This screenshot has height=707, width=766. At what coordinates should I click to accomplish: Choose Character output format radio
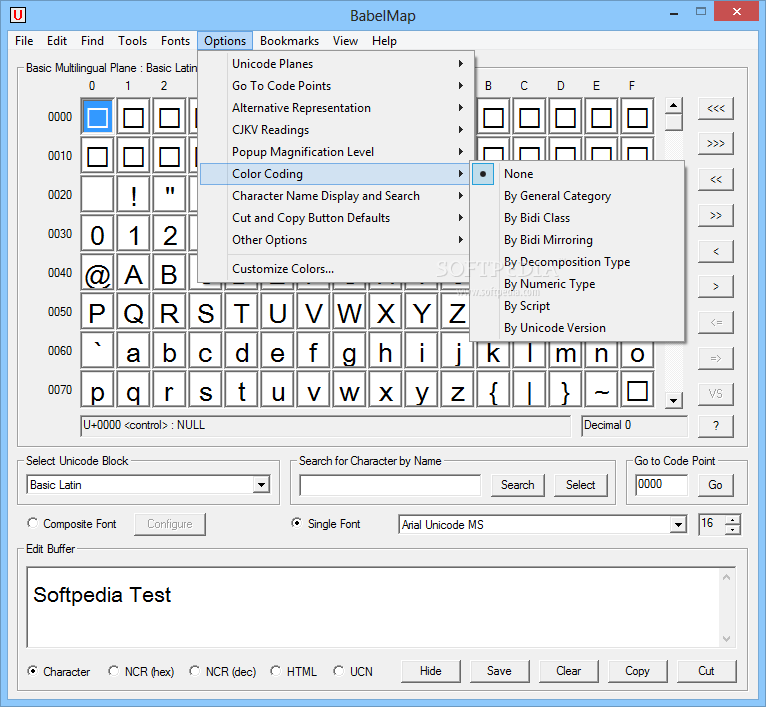[33, 671]
